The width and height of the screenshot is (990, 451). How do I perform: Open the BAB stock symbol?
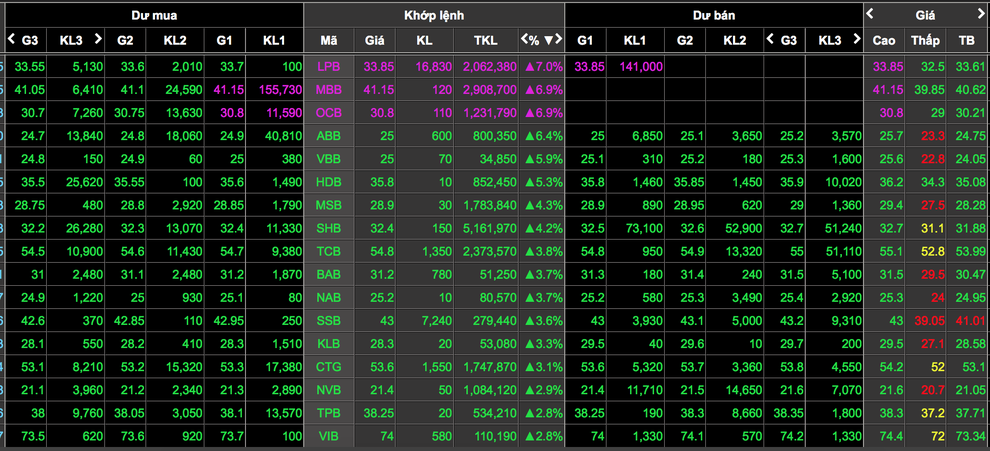[328, 274]
